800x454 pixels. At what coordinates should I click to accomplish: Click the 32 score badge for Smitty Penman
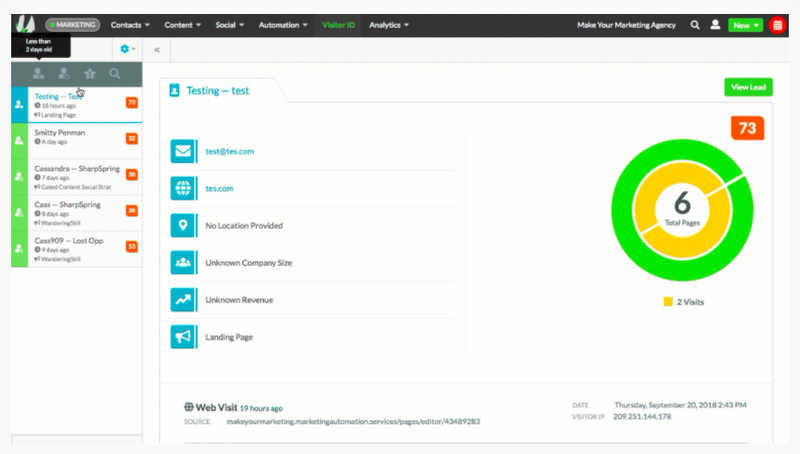click(132, 138)
